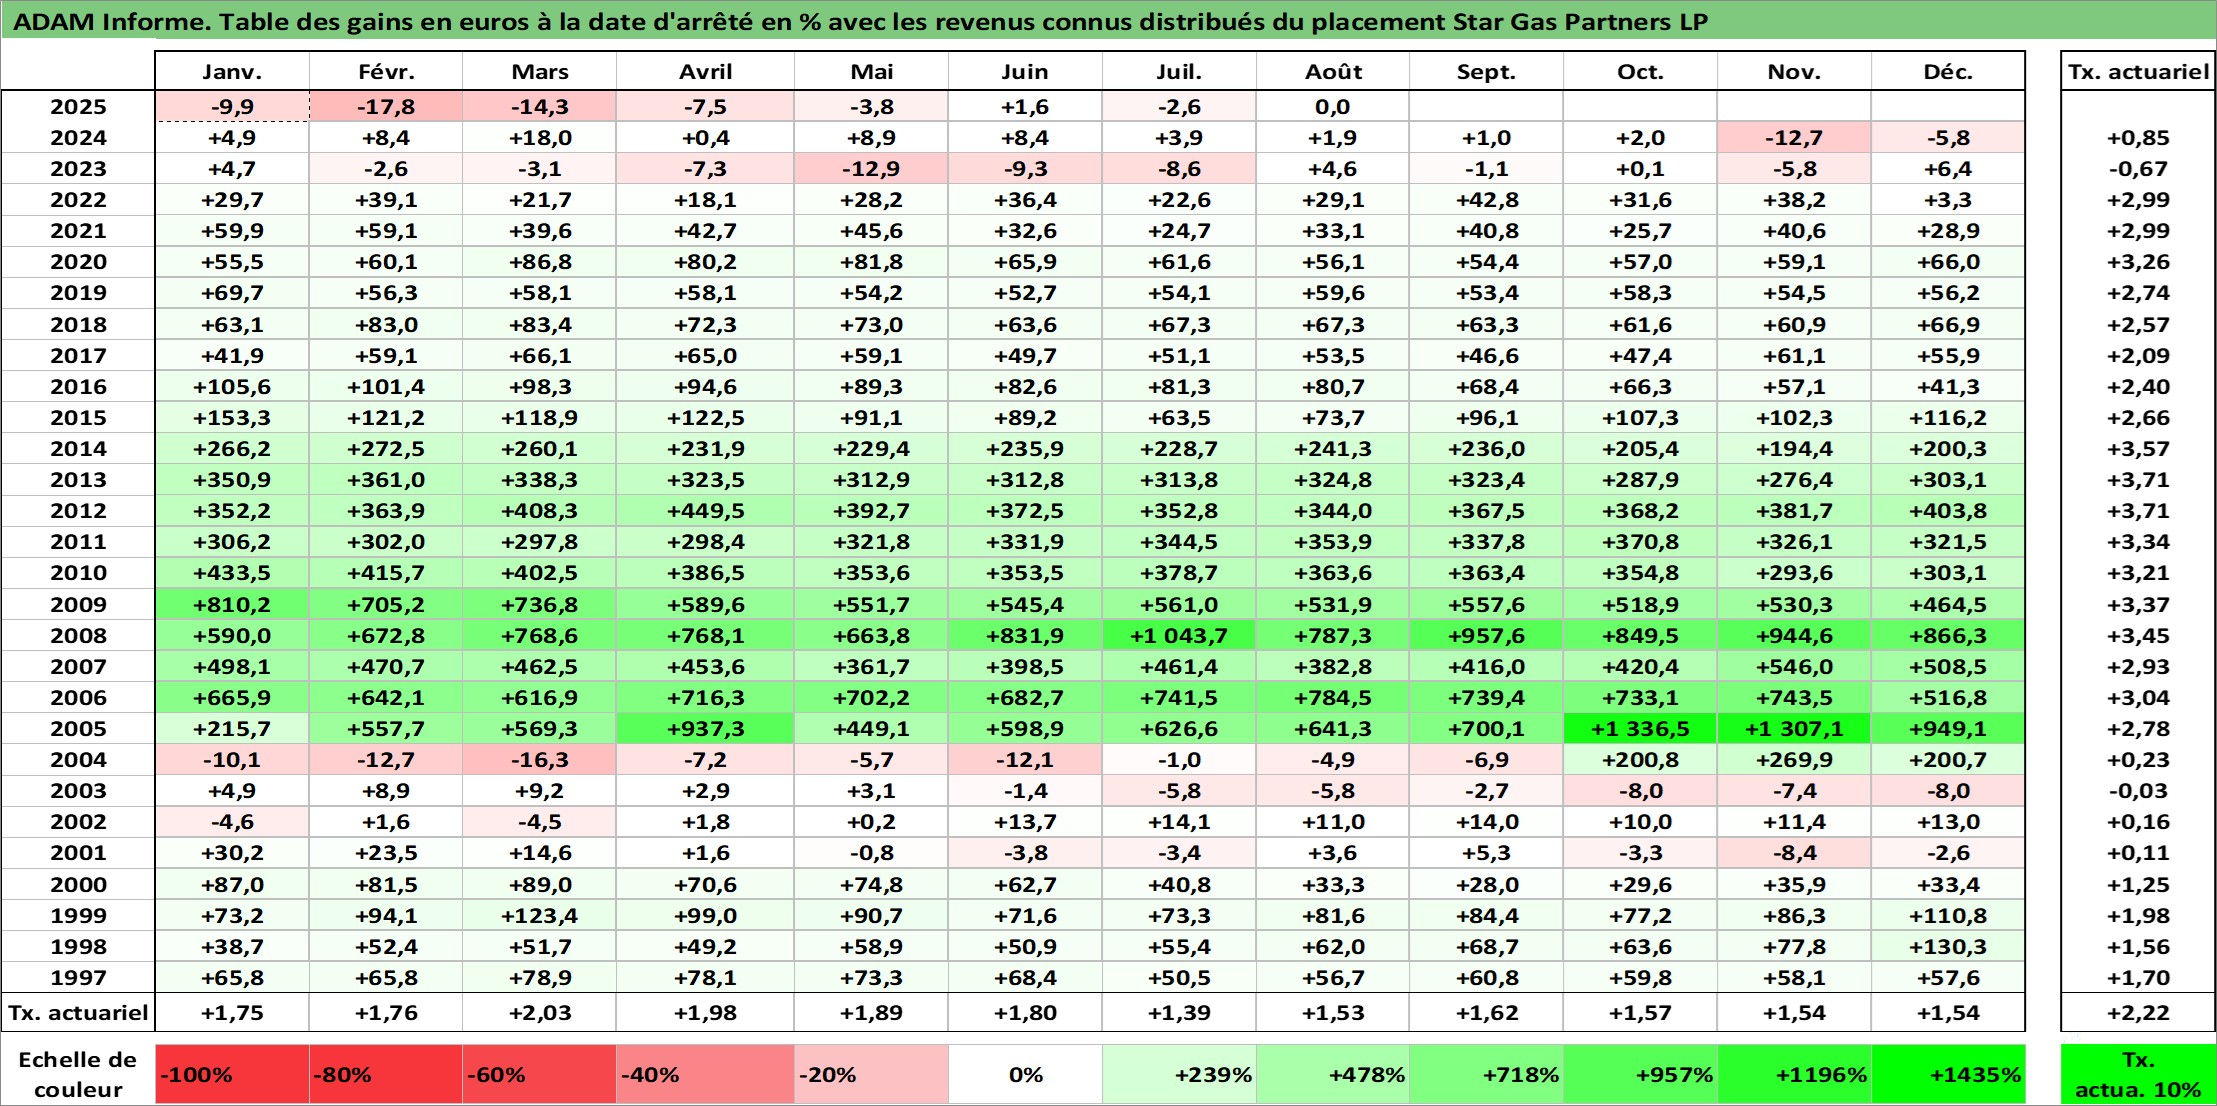Viewport: 2217px width, 1106px height.
Task: Click the cell '+266,2' in 2014
Action: coord(232,449)
